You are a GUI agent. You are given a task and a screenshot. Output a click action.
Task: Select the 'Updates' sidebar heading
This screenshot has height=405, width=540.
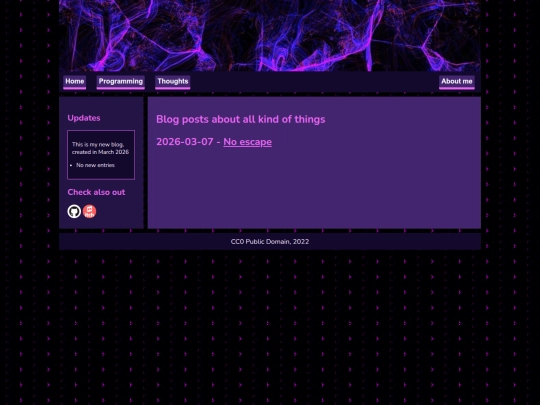click(84, 118)
